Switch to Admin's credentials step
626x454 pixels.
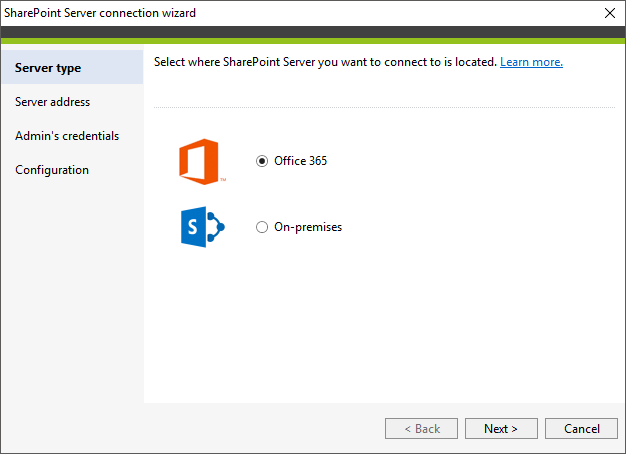tap(67, 136)
